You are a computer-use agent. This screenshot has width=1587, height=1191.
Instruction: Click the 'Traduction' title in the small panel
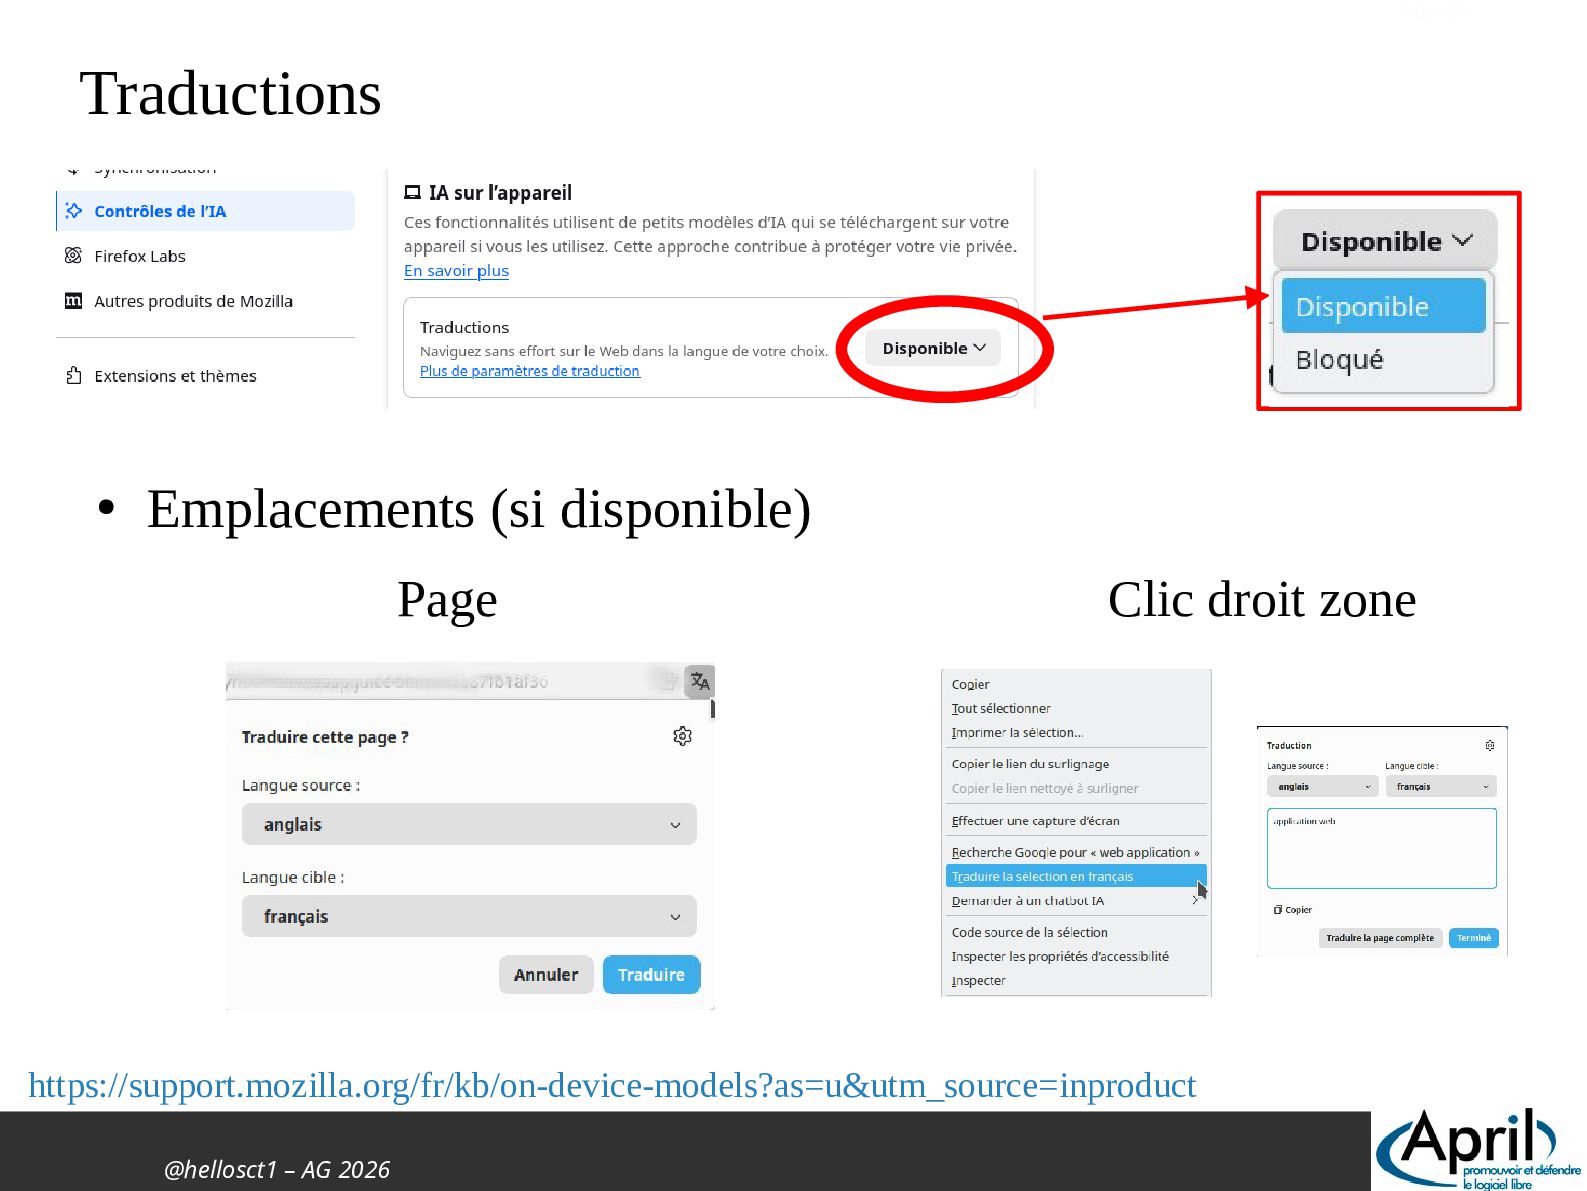coord(1289,746)
